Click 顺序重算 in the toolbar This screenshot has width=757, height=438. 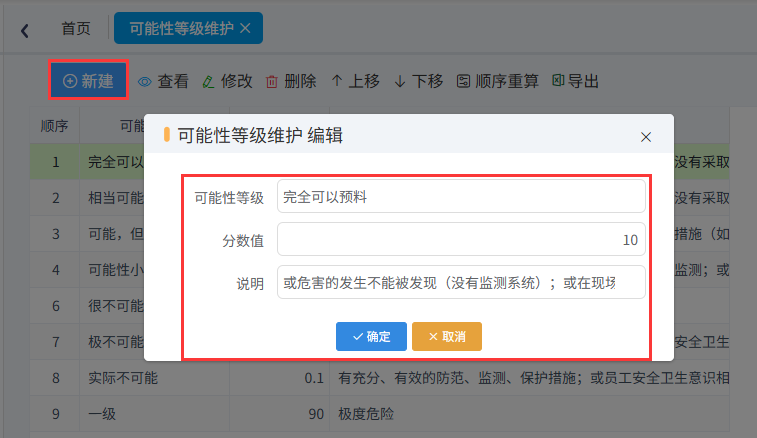tap(507, 81)
